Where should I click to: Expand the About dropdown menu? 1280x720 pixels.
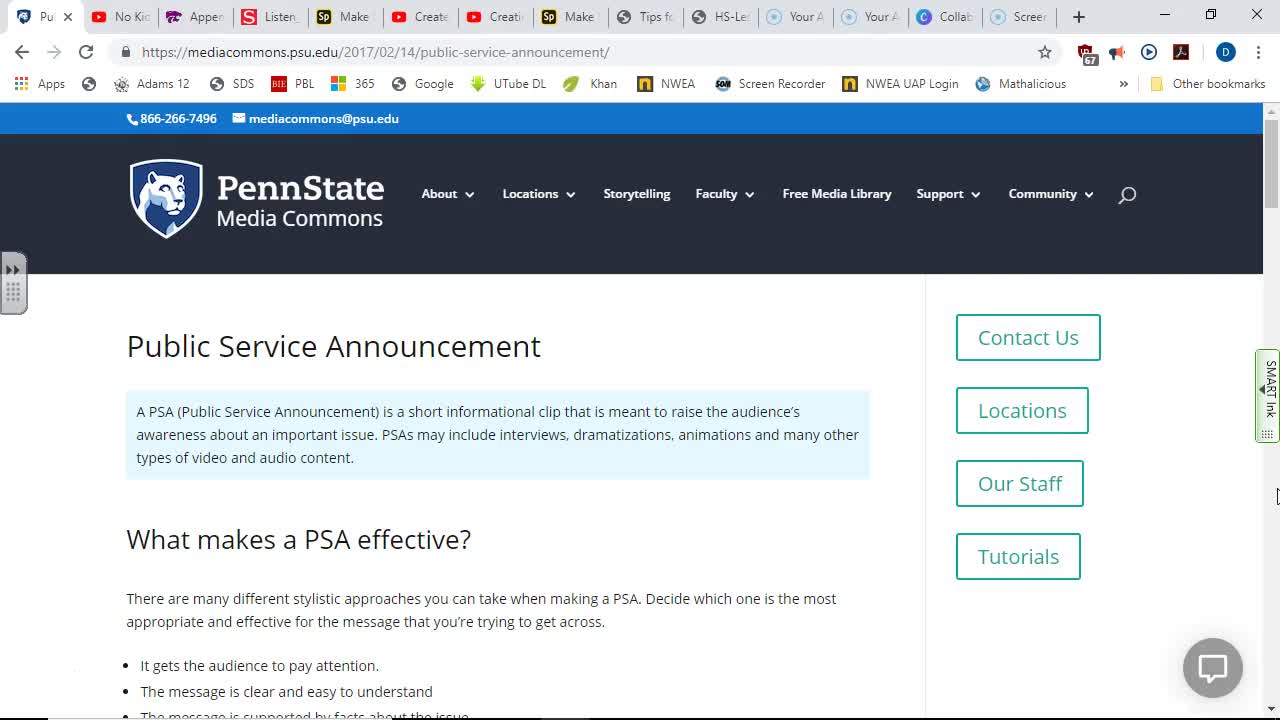(x=447, y=194)
